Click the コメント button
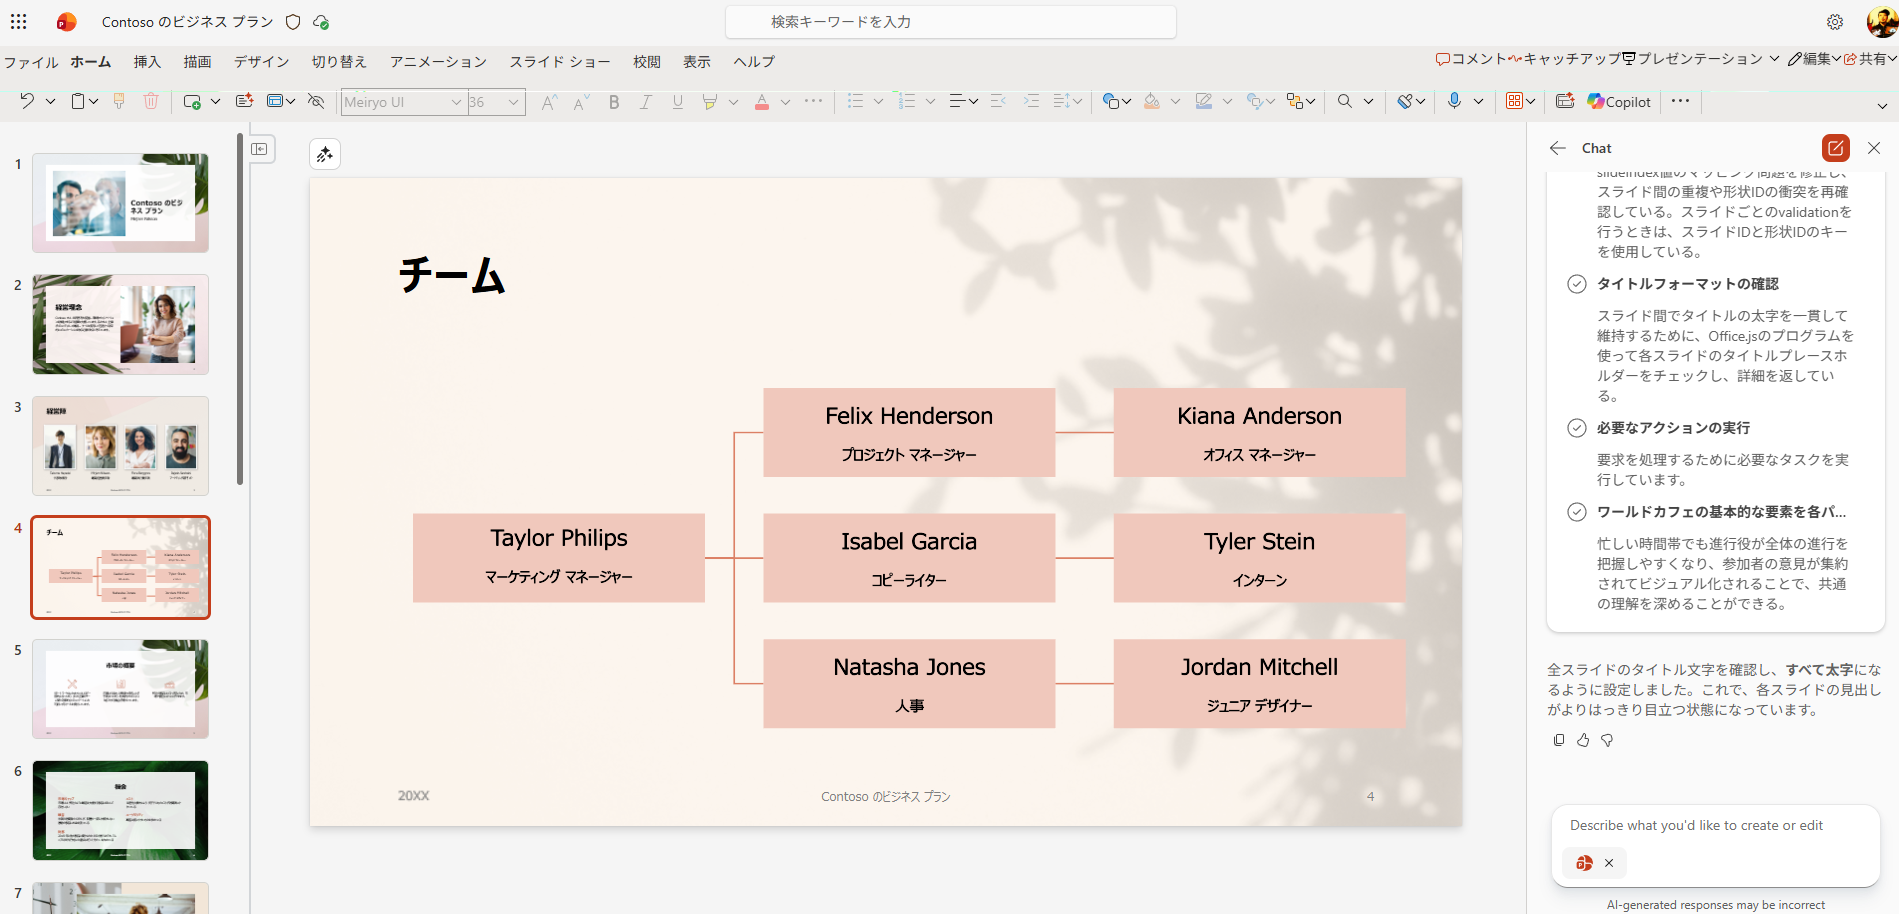 1471,59
